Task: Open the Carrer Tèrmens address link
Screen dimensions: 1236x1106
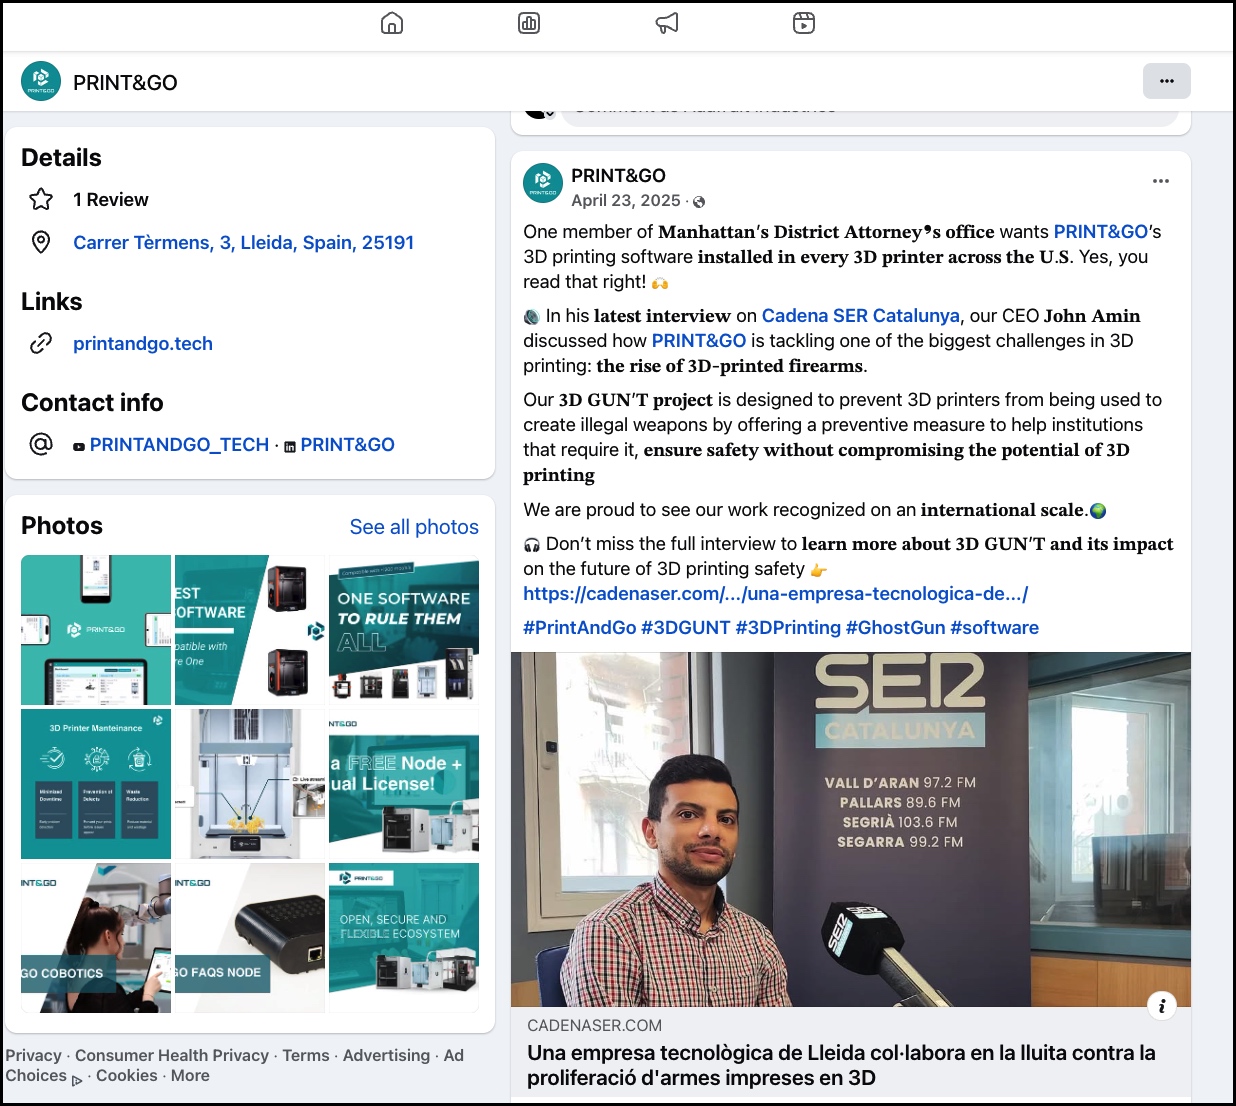Action: pos(243,242)
